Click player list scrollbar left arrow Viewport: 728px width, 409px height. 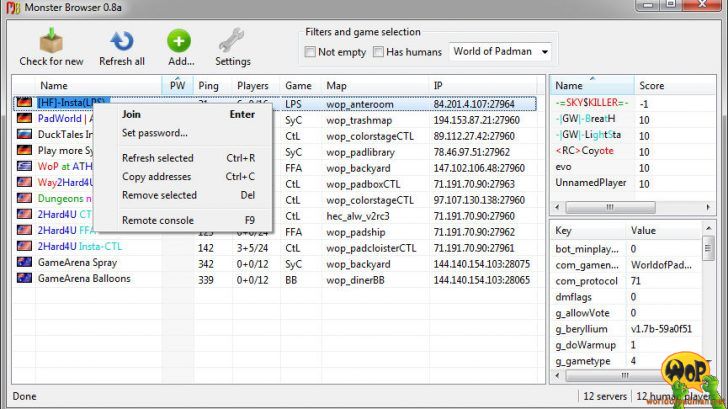point(557,207)
